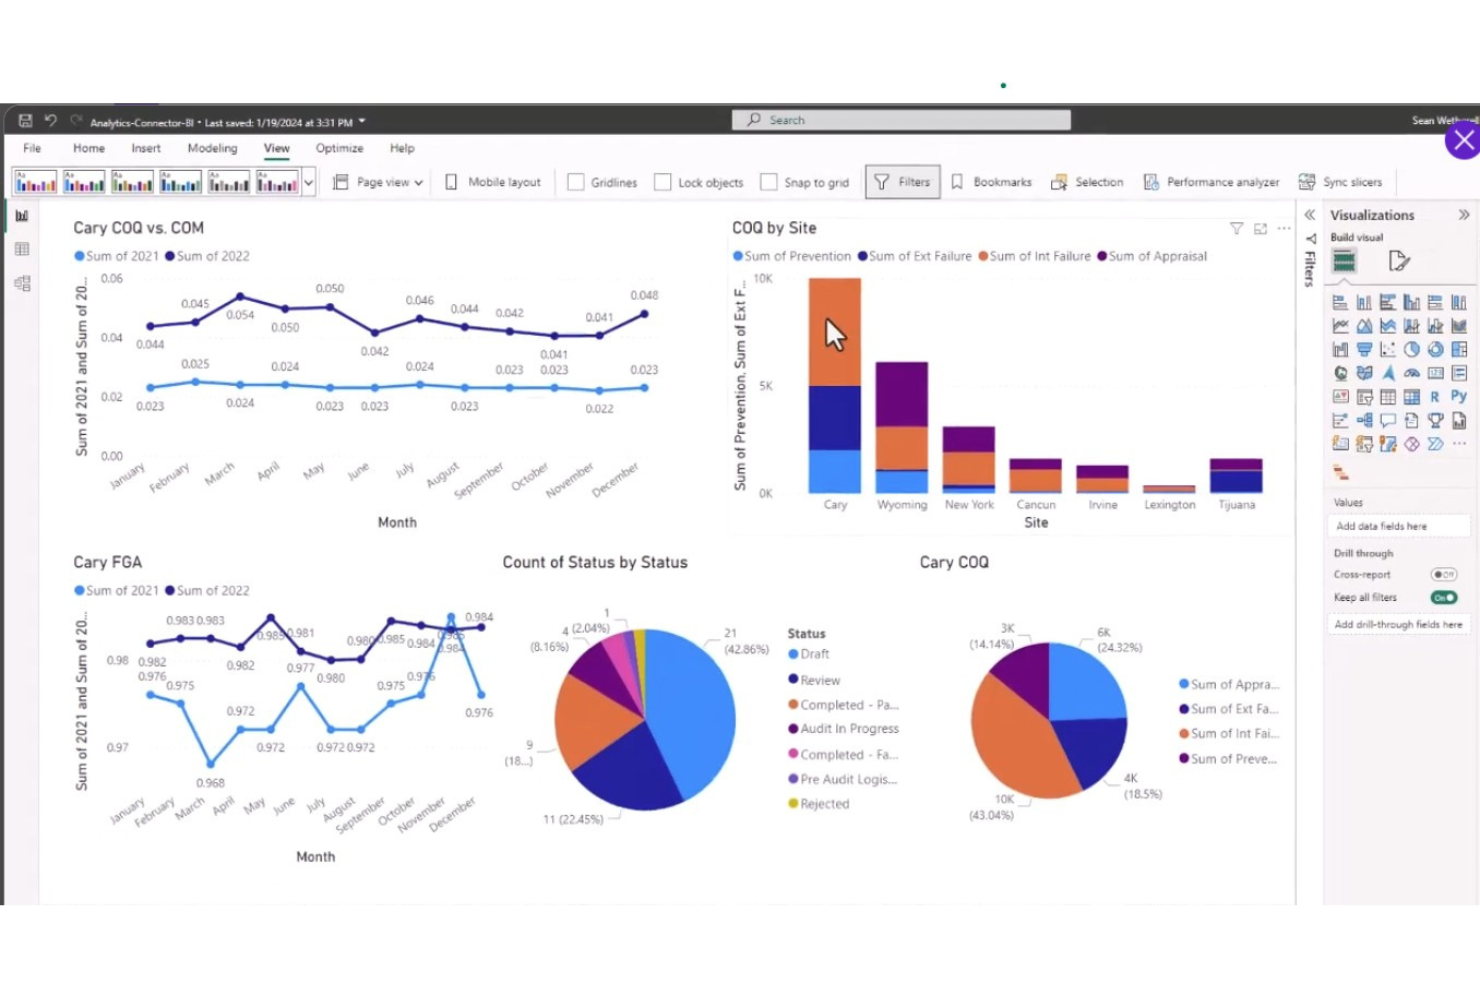Expand the Filters pane chevron
The height and width of the screenshot is (987, 1480).
click(x=1310, y=215)
